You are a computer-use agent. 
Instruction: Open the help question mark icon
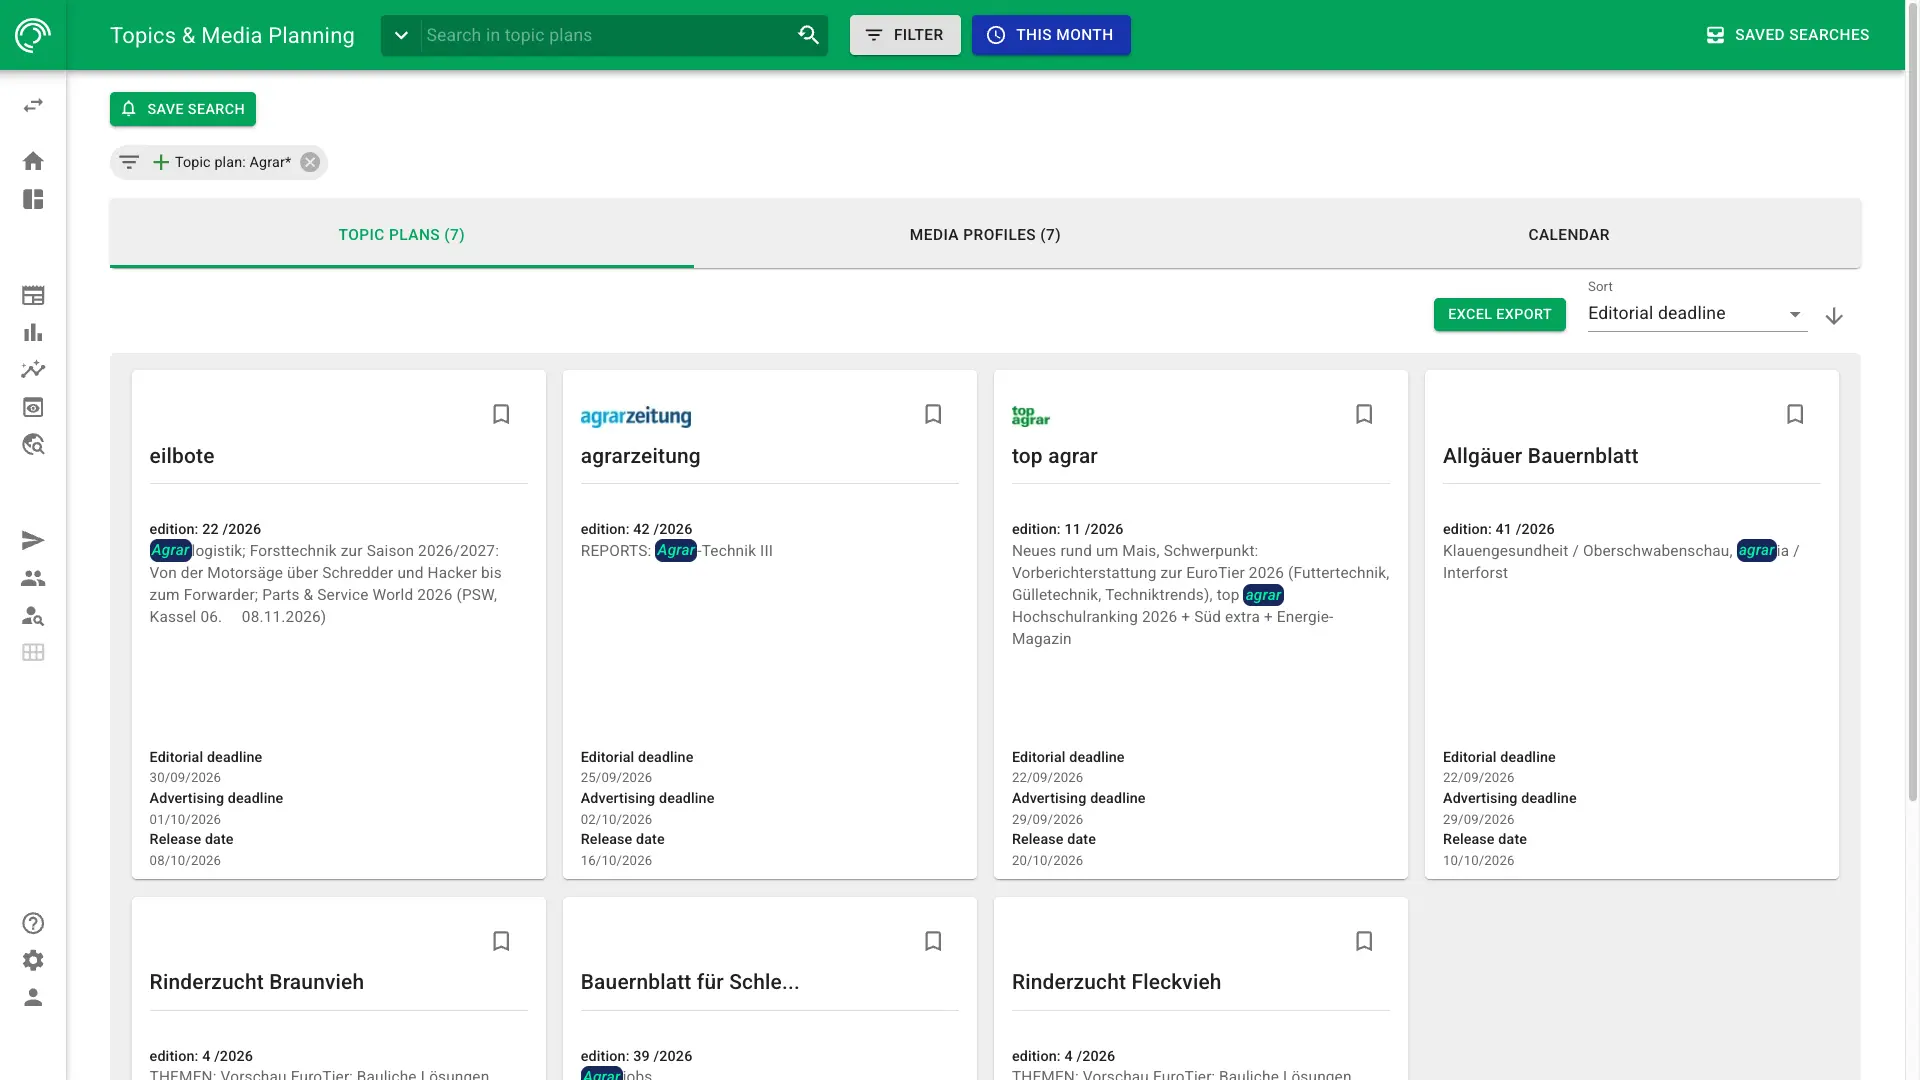pos(33,923)
